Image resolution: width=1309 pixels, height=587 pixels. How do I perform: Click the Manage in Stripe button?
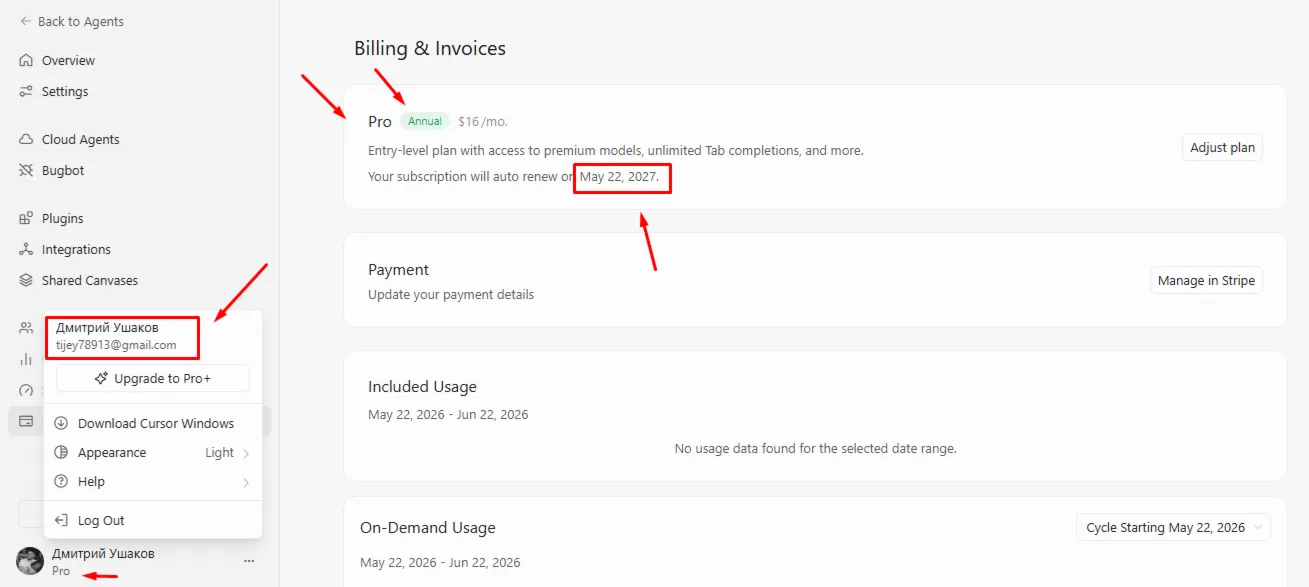point(1206,281)
